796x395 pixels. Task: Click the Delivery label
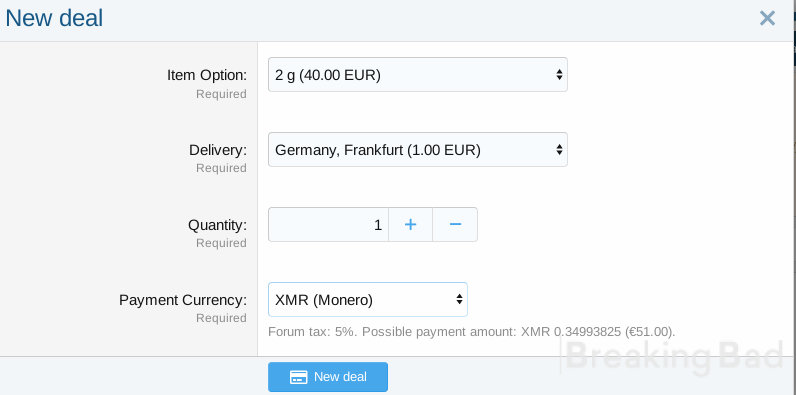pyautogui.click(x=218, y=150)
